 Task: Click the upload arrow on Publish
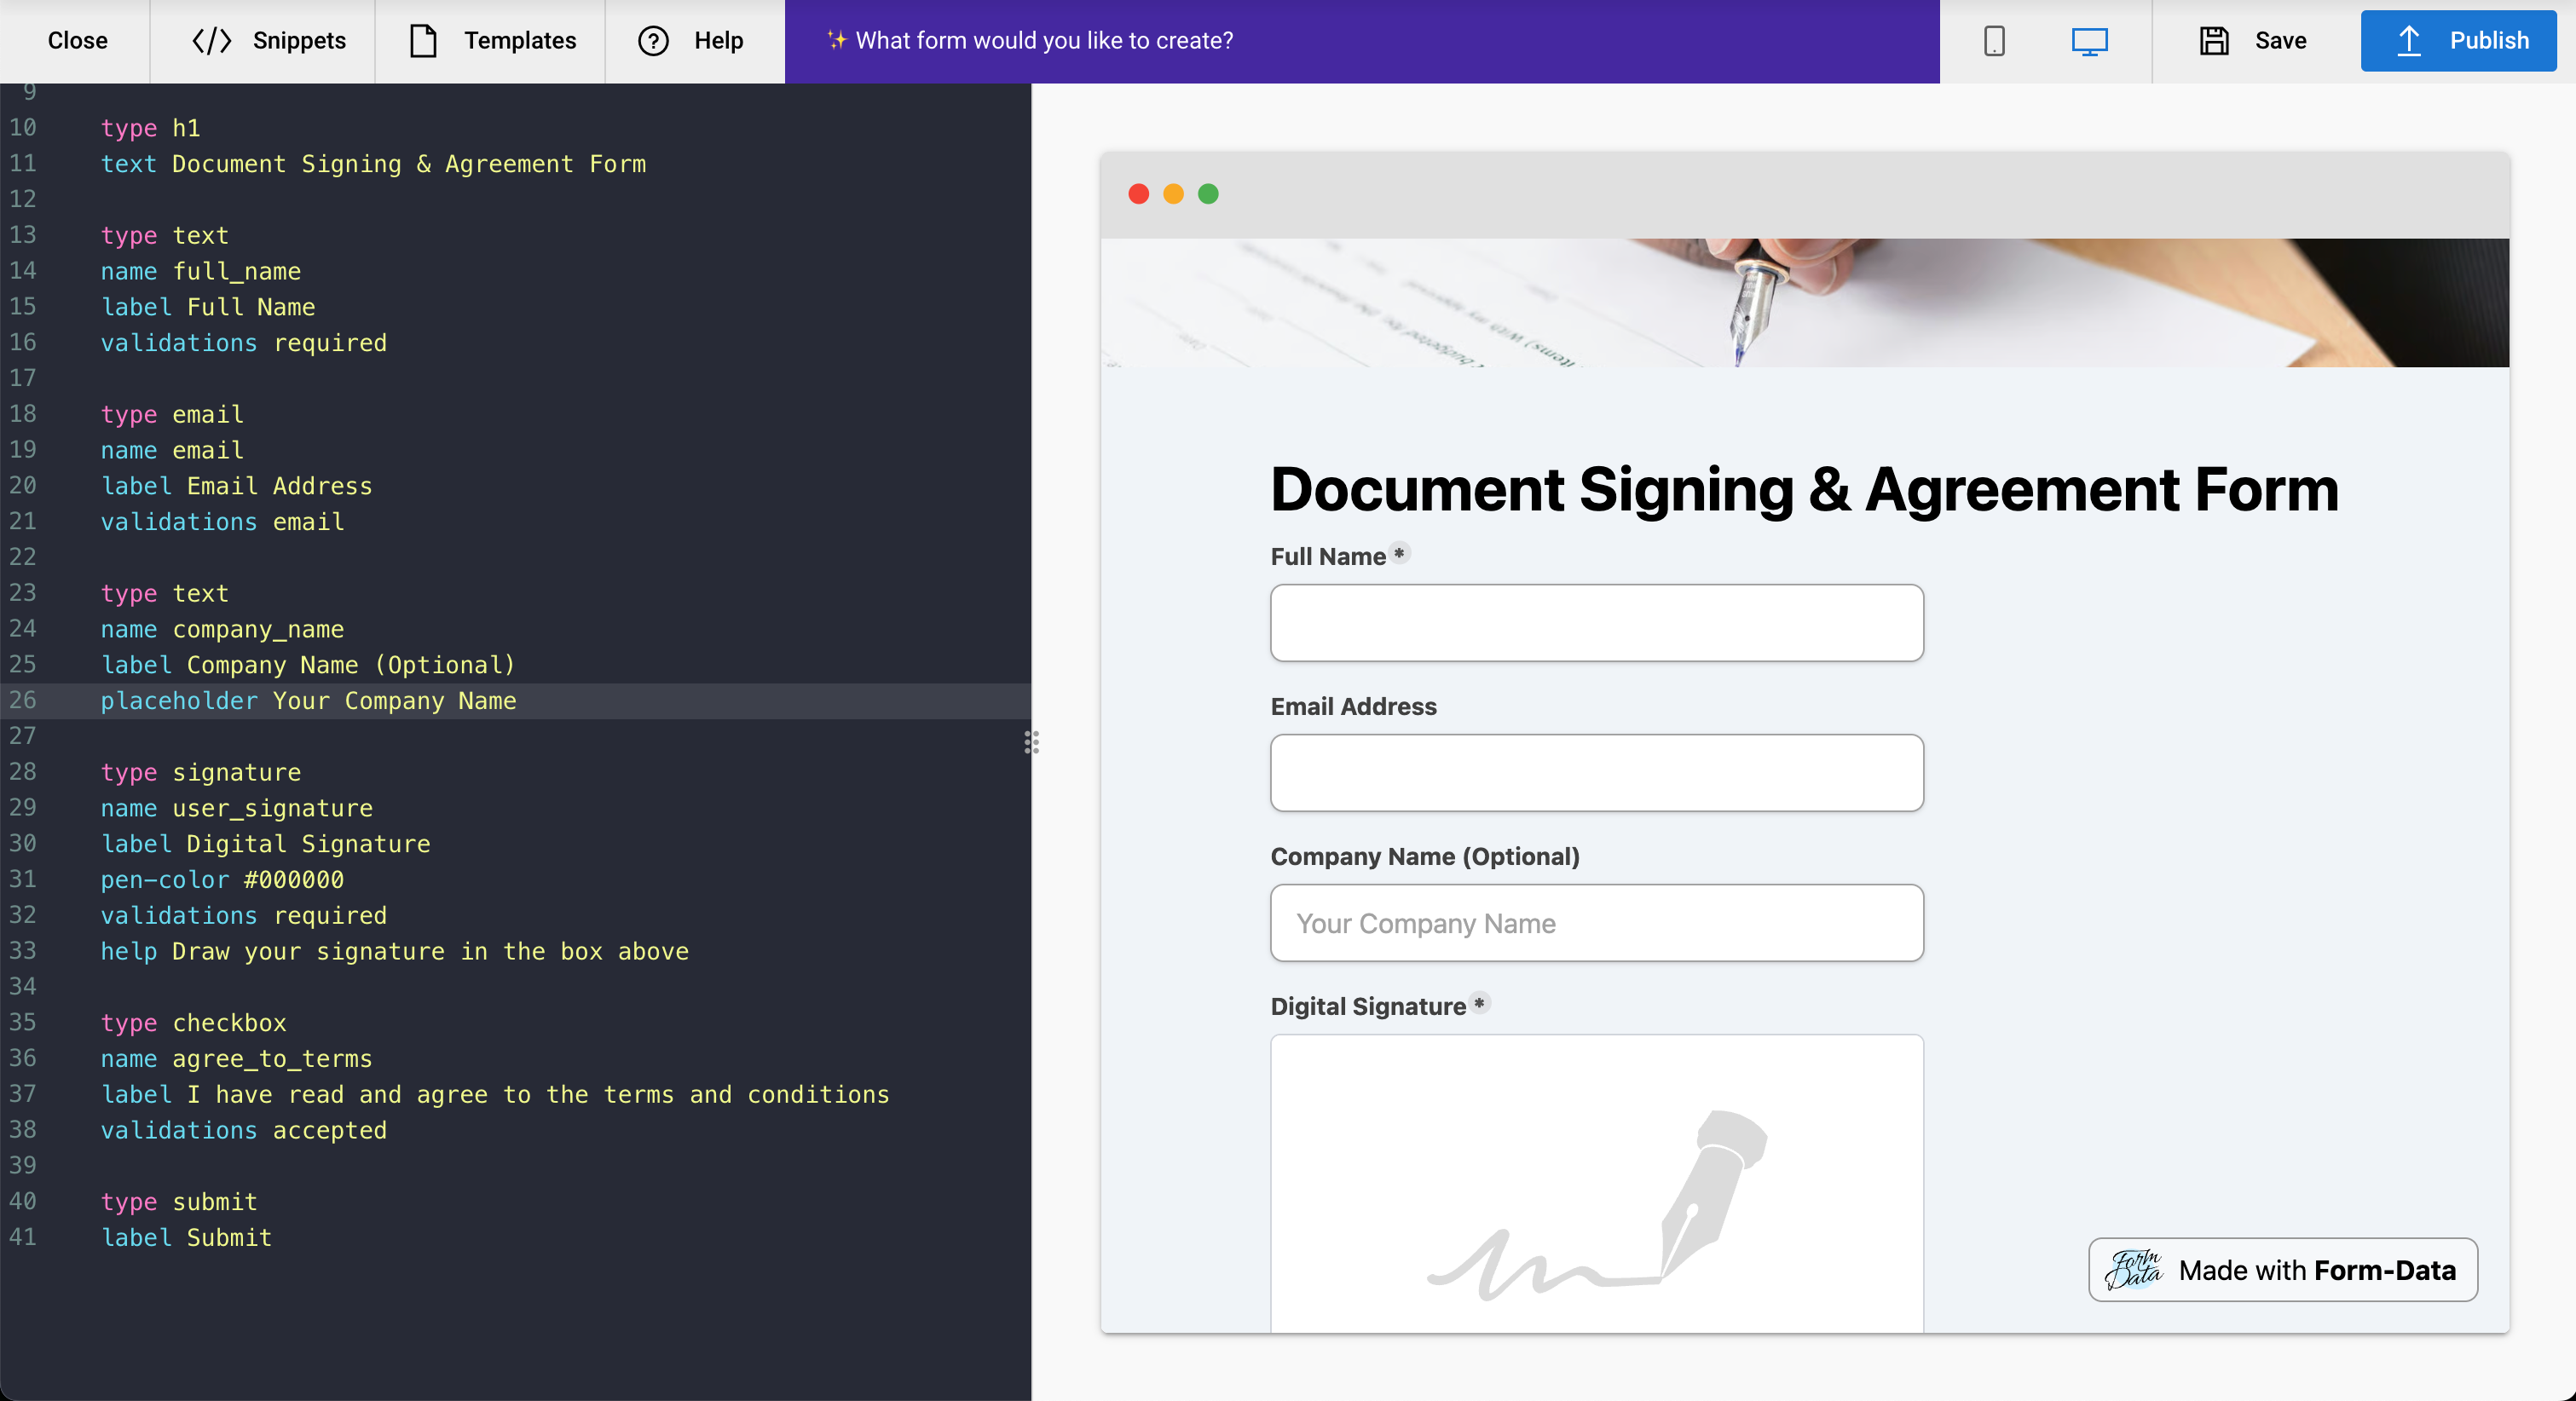(2410, 41)
